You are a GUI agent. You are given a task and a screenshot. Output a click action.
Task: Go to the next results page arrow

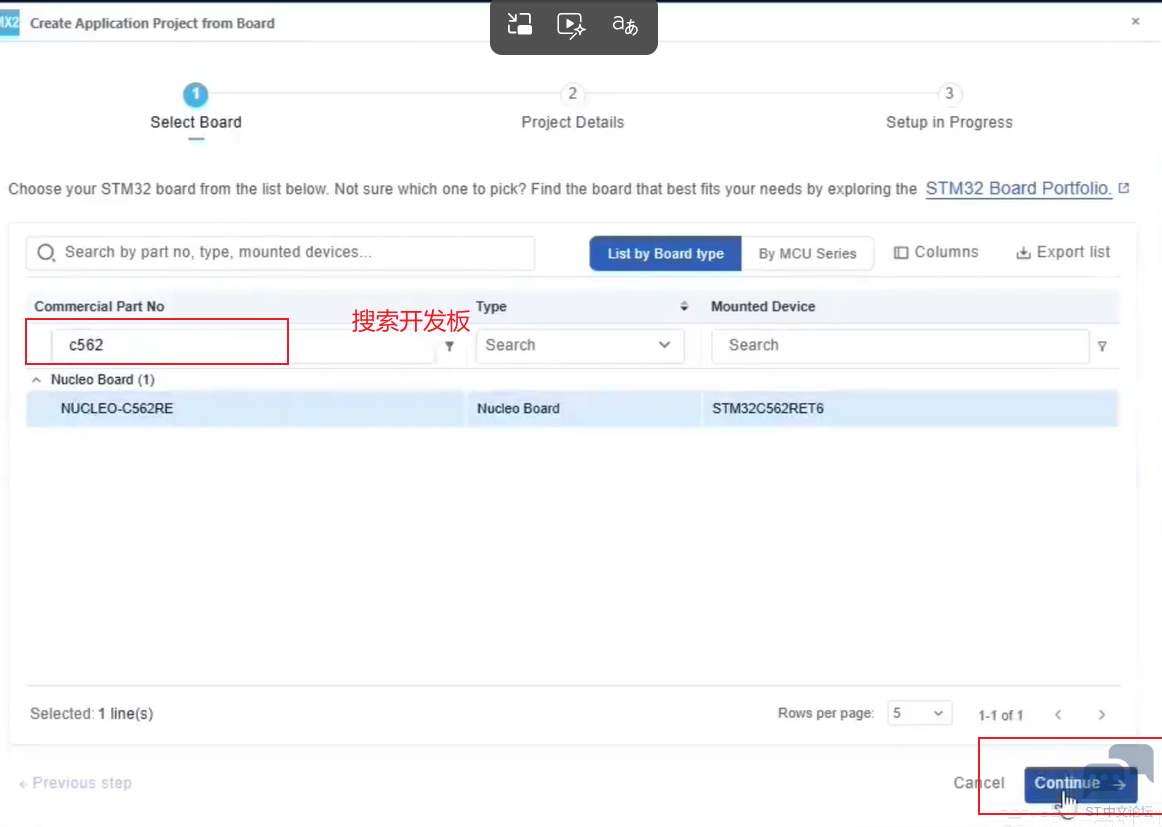pyautogui.click(x=1102, y=714)
